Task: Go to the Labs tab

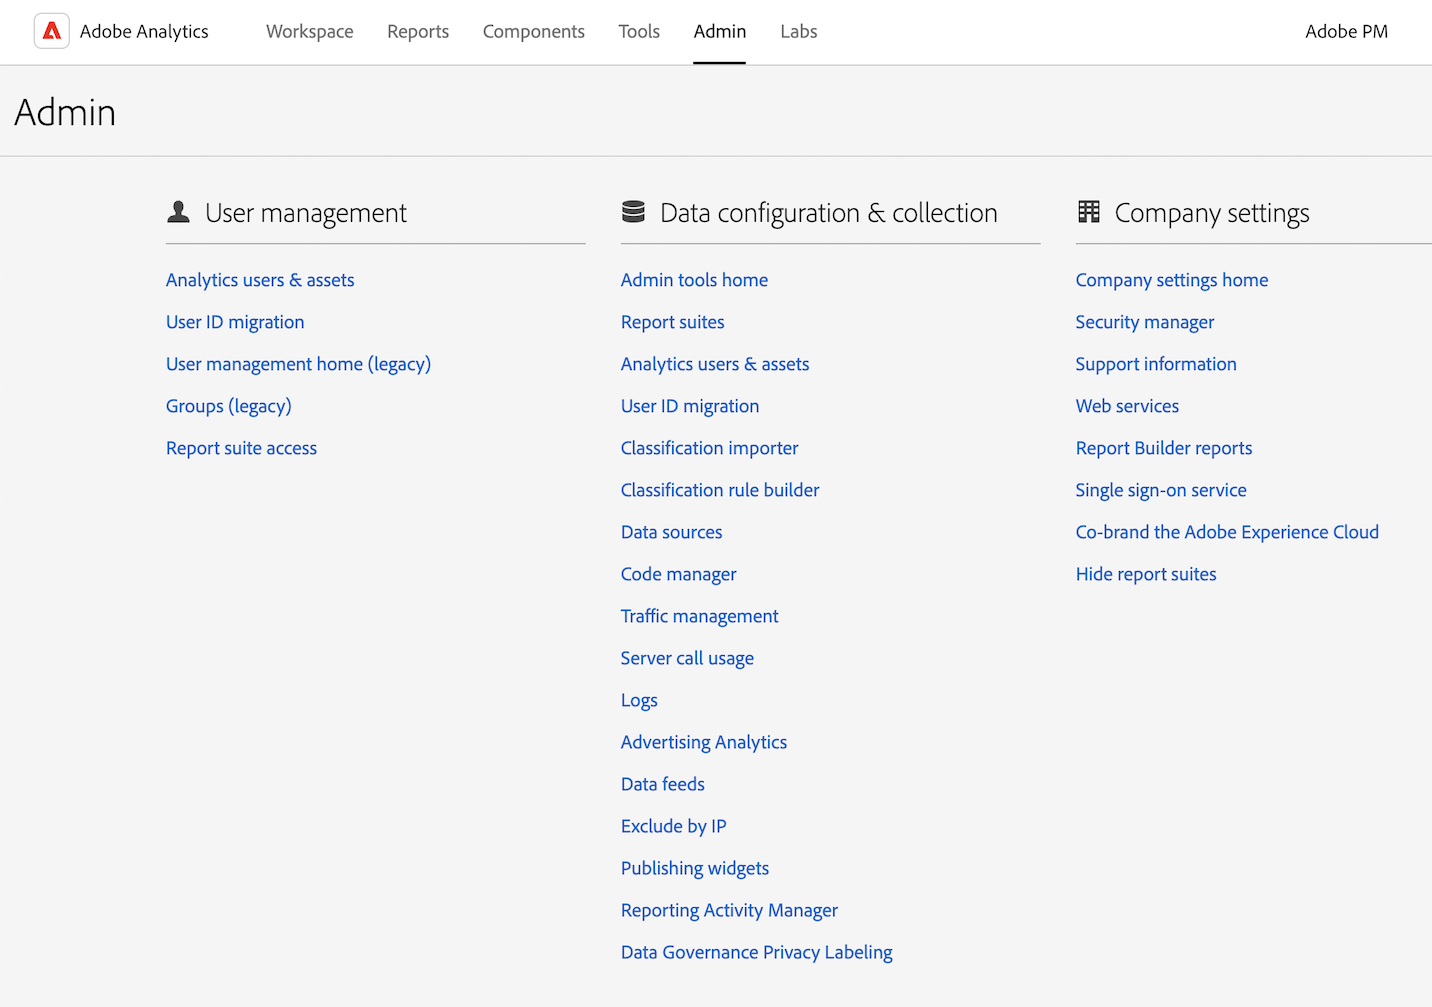Action: tap(798, 32)
